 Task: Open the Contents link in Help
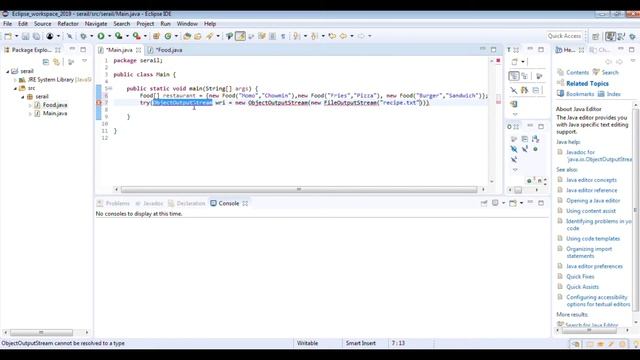coord(577,72)
